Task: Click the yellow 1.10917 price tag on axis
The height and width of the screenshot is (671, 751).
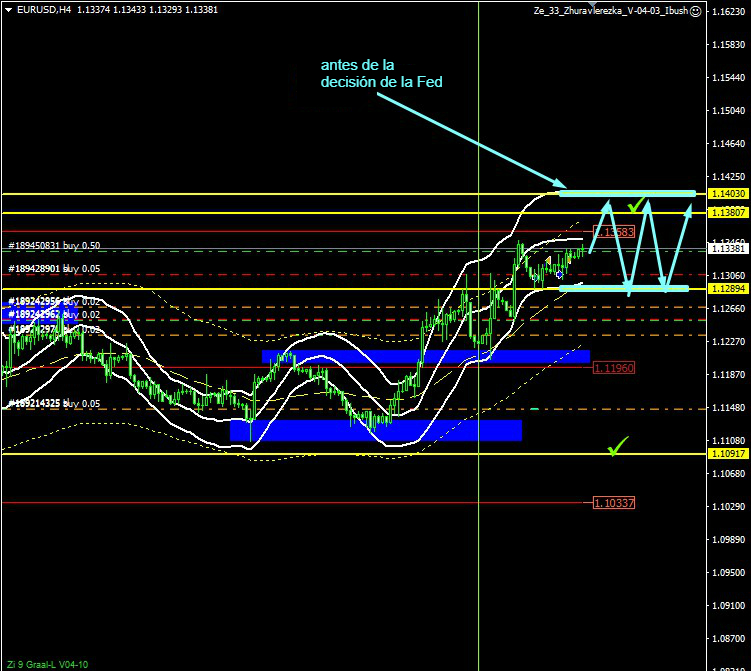Action: (728, 454)
